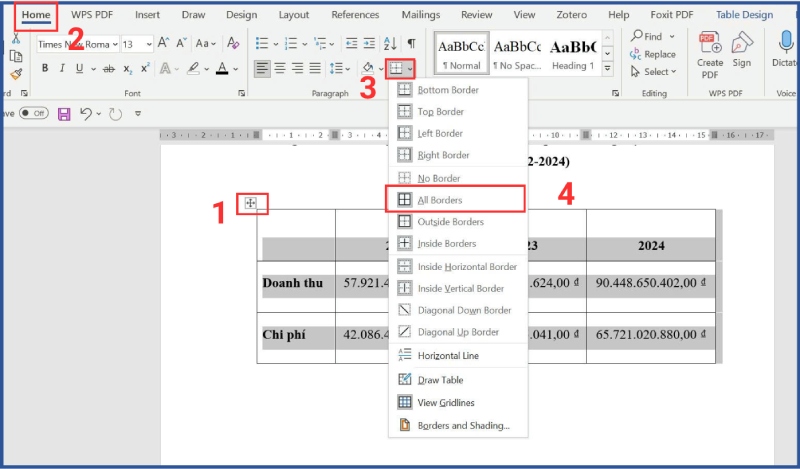Click the table move handle icon
Viewport: 800px width, 469px height.
[251, 204]
